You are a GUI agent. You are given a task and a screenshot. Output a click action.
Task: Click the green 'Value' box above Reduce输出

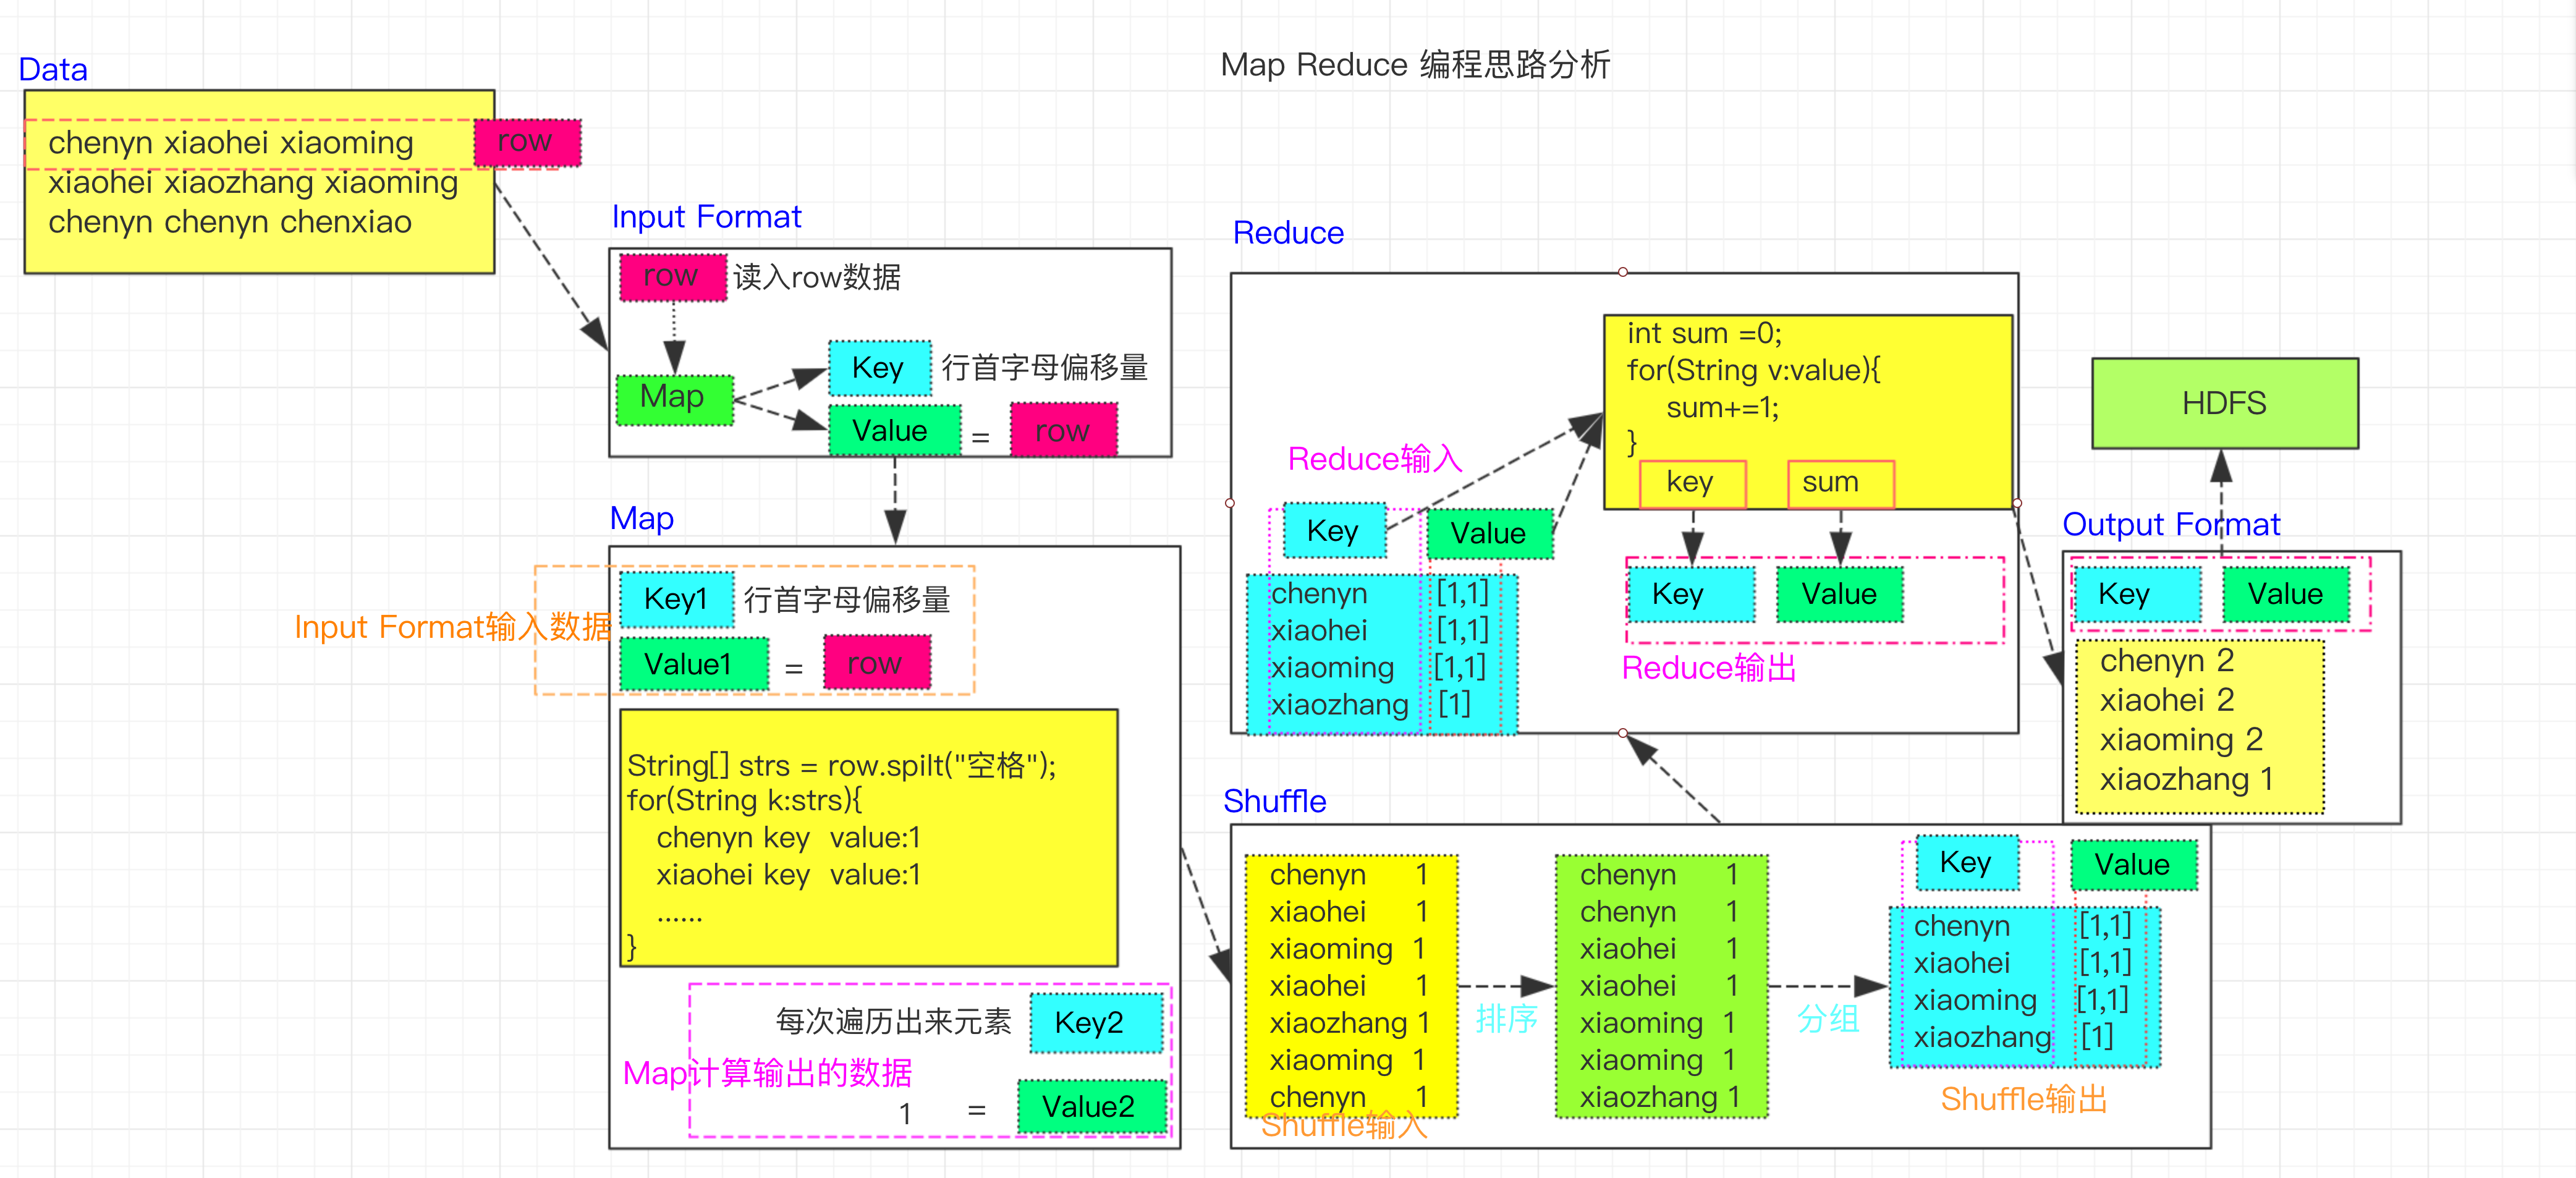click(1839, 594)
